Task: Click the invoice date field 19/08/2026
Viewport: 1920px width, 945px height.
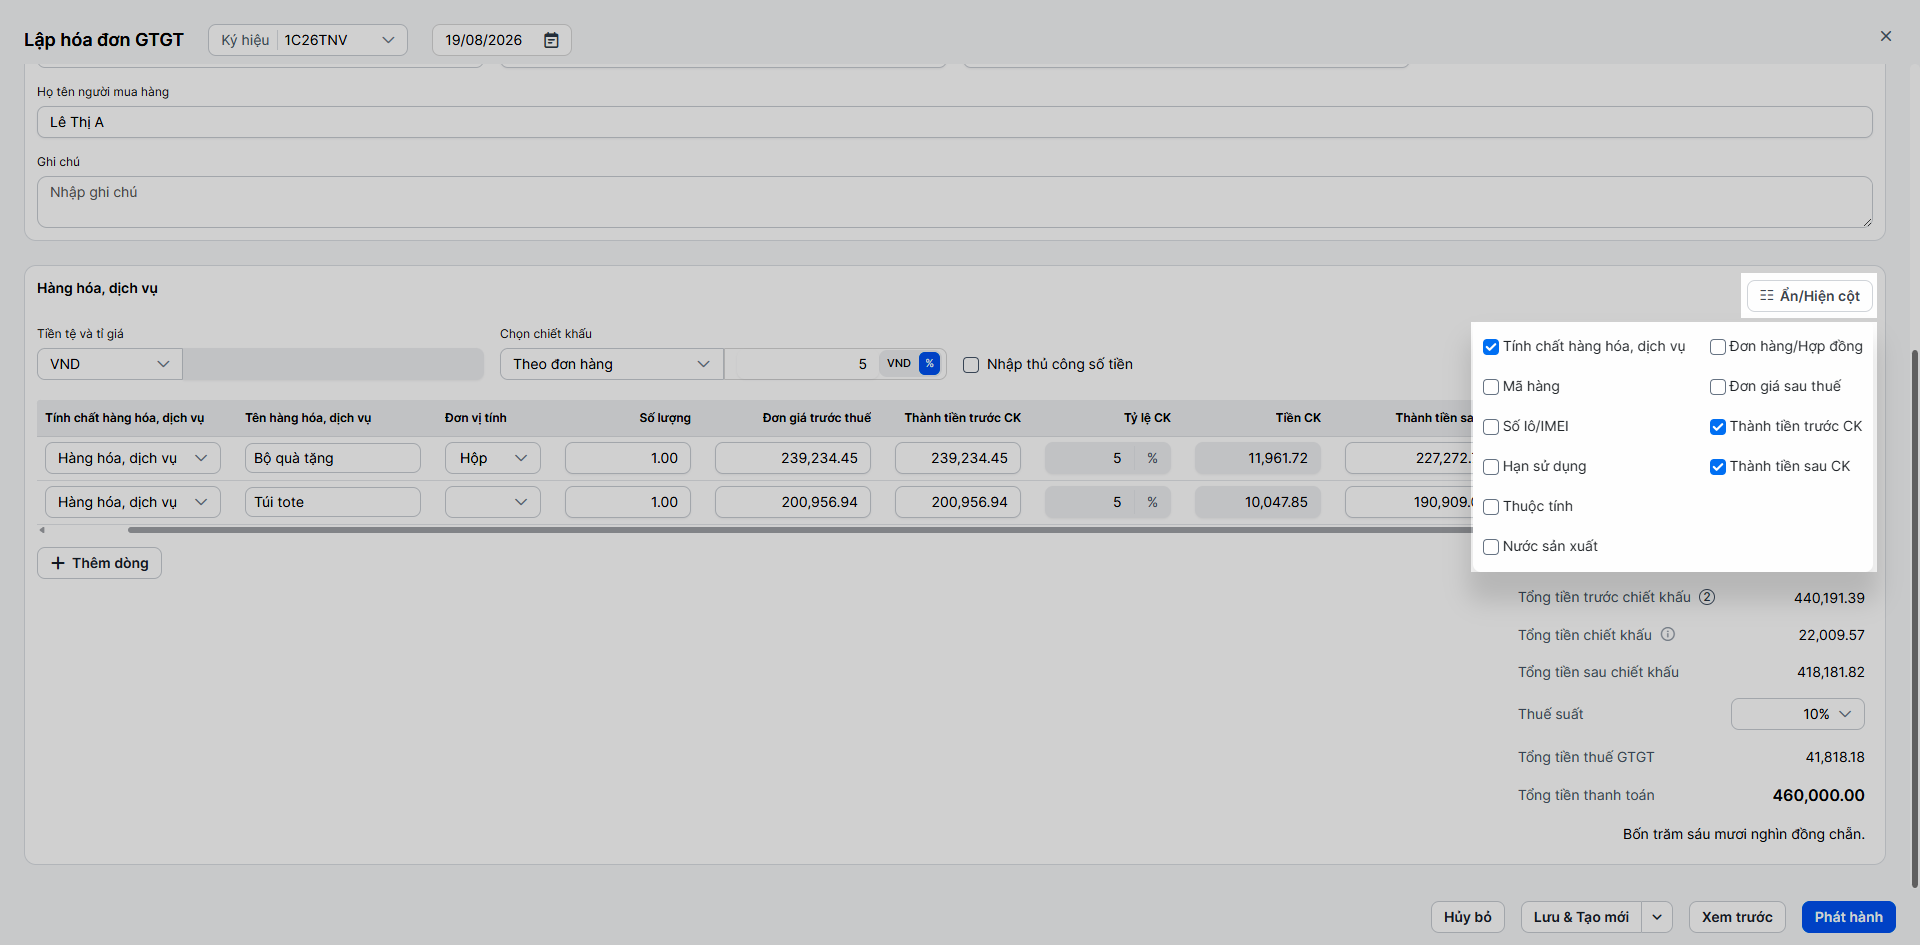Action: (x=501, y=40)
